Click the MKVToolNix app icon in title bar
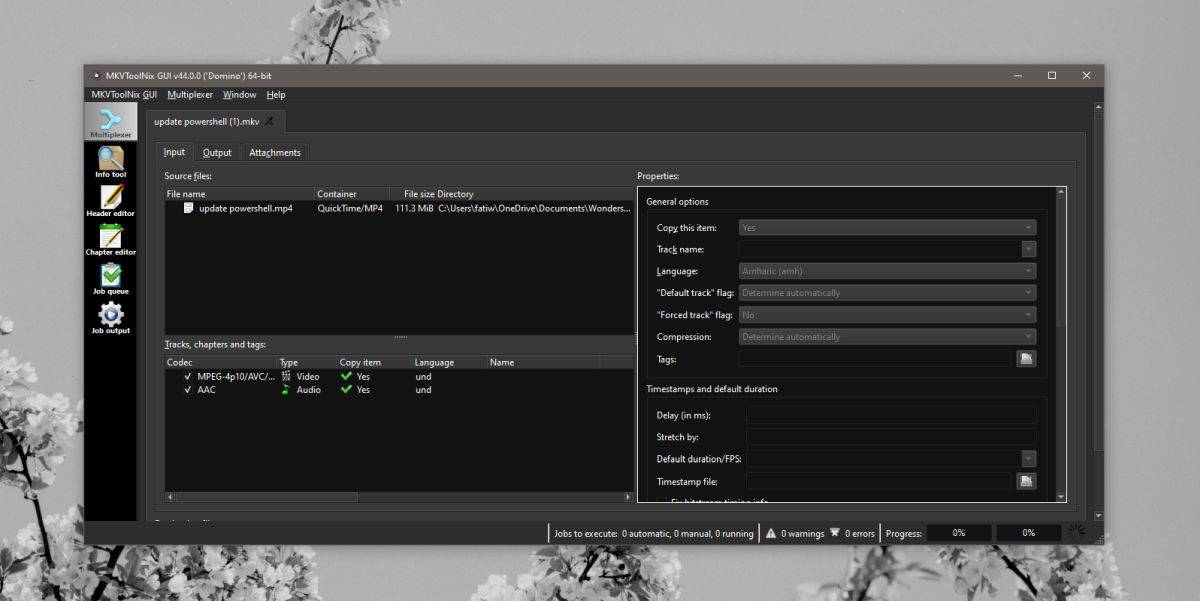 (x=97, y=75)
